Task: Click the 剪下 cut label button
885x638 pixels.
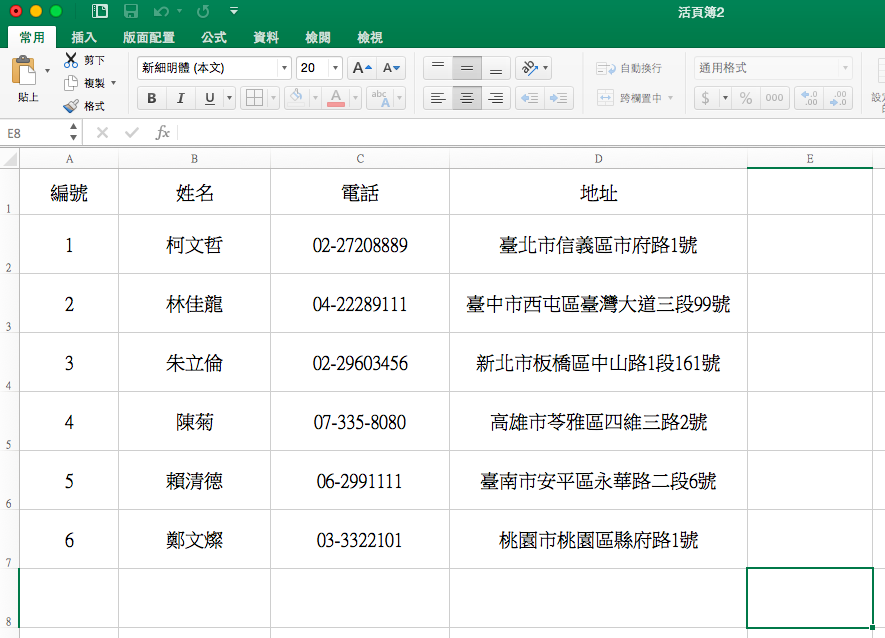Action: click(x=94, y=60)
